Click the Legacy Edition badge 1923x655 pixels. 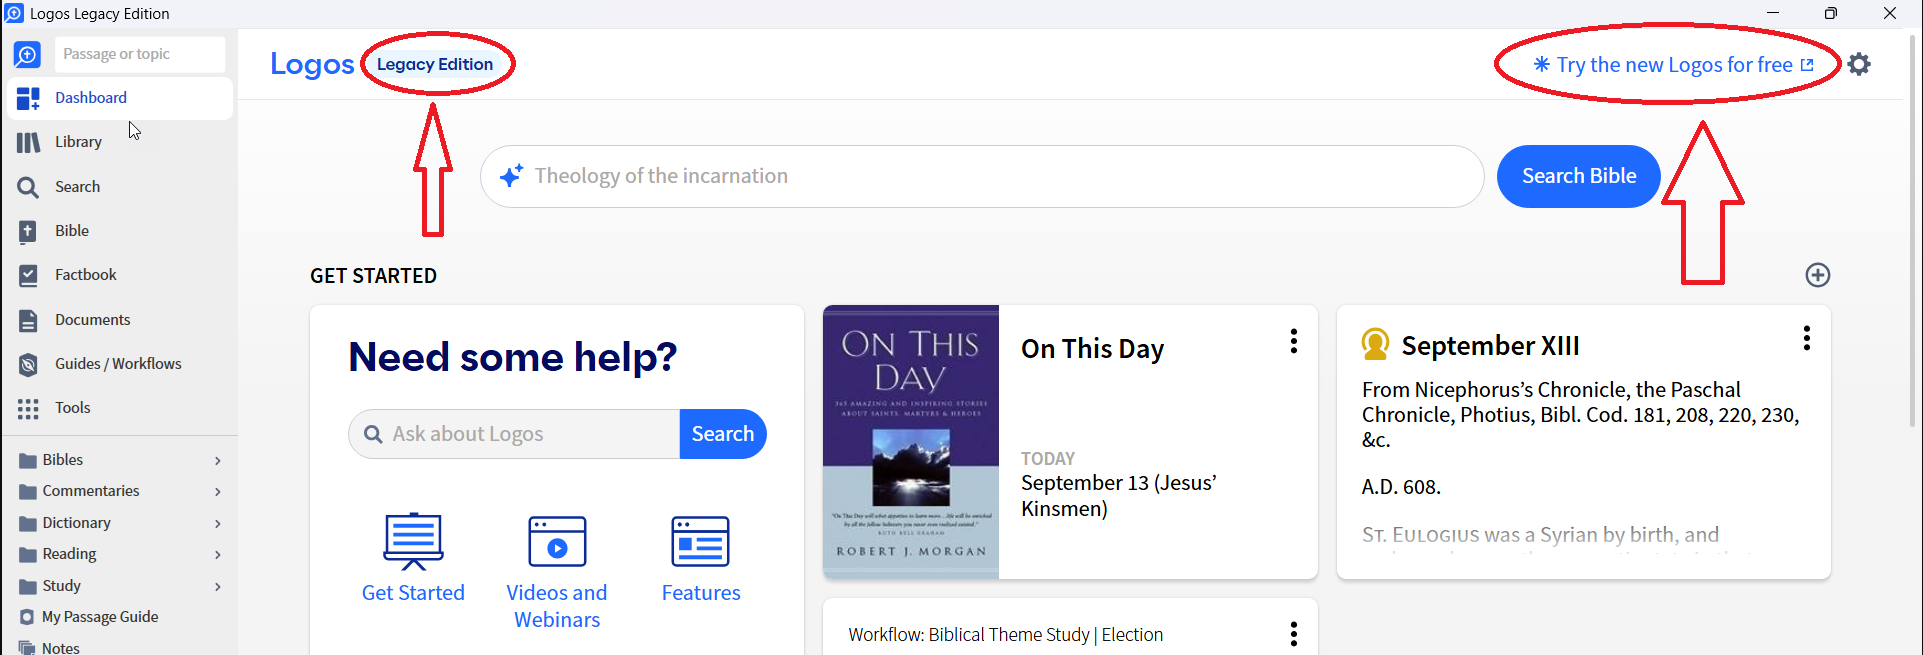435,64
